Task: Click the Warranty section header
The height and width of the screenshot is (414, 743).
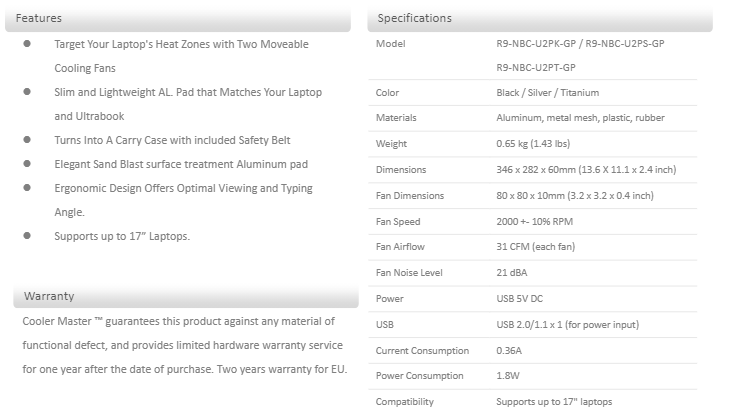Action: [x=49, y=296]
